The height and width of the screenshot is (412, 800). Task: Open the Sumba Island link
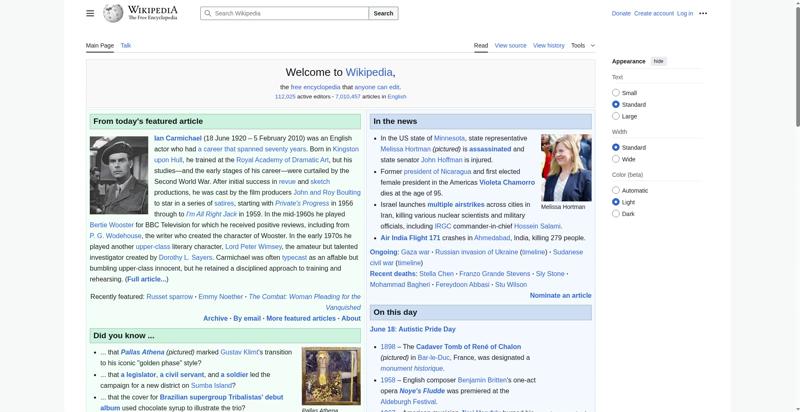click(x=211, y=385)
